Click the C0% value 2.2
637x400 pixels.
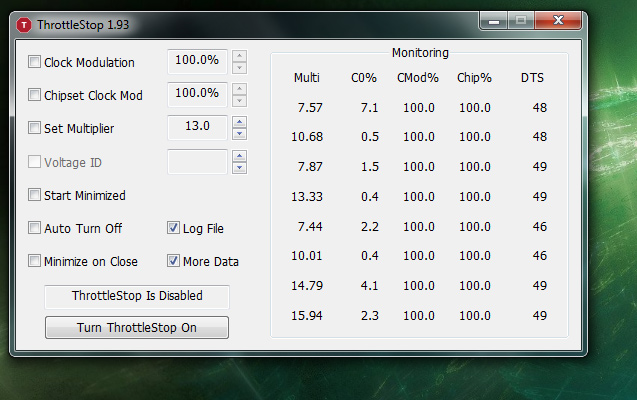(x=370, y=226)
